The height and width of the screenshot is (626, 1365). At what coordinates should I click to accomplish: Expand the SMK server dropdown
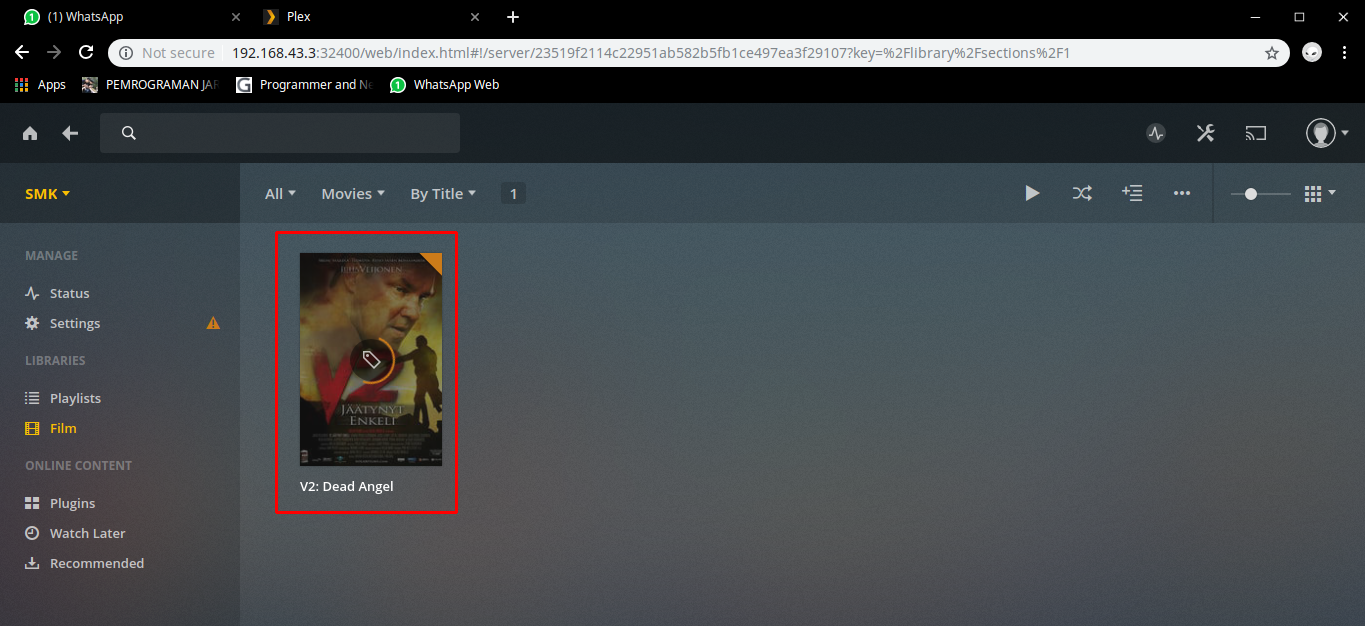(47, 194)
